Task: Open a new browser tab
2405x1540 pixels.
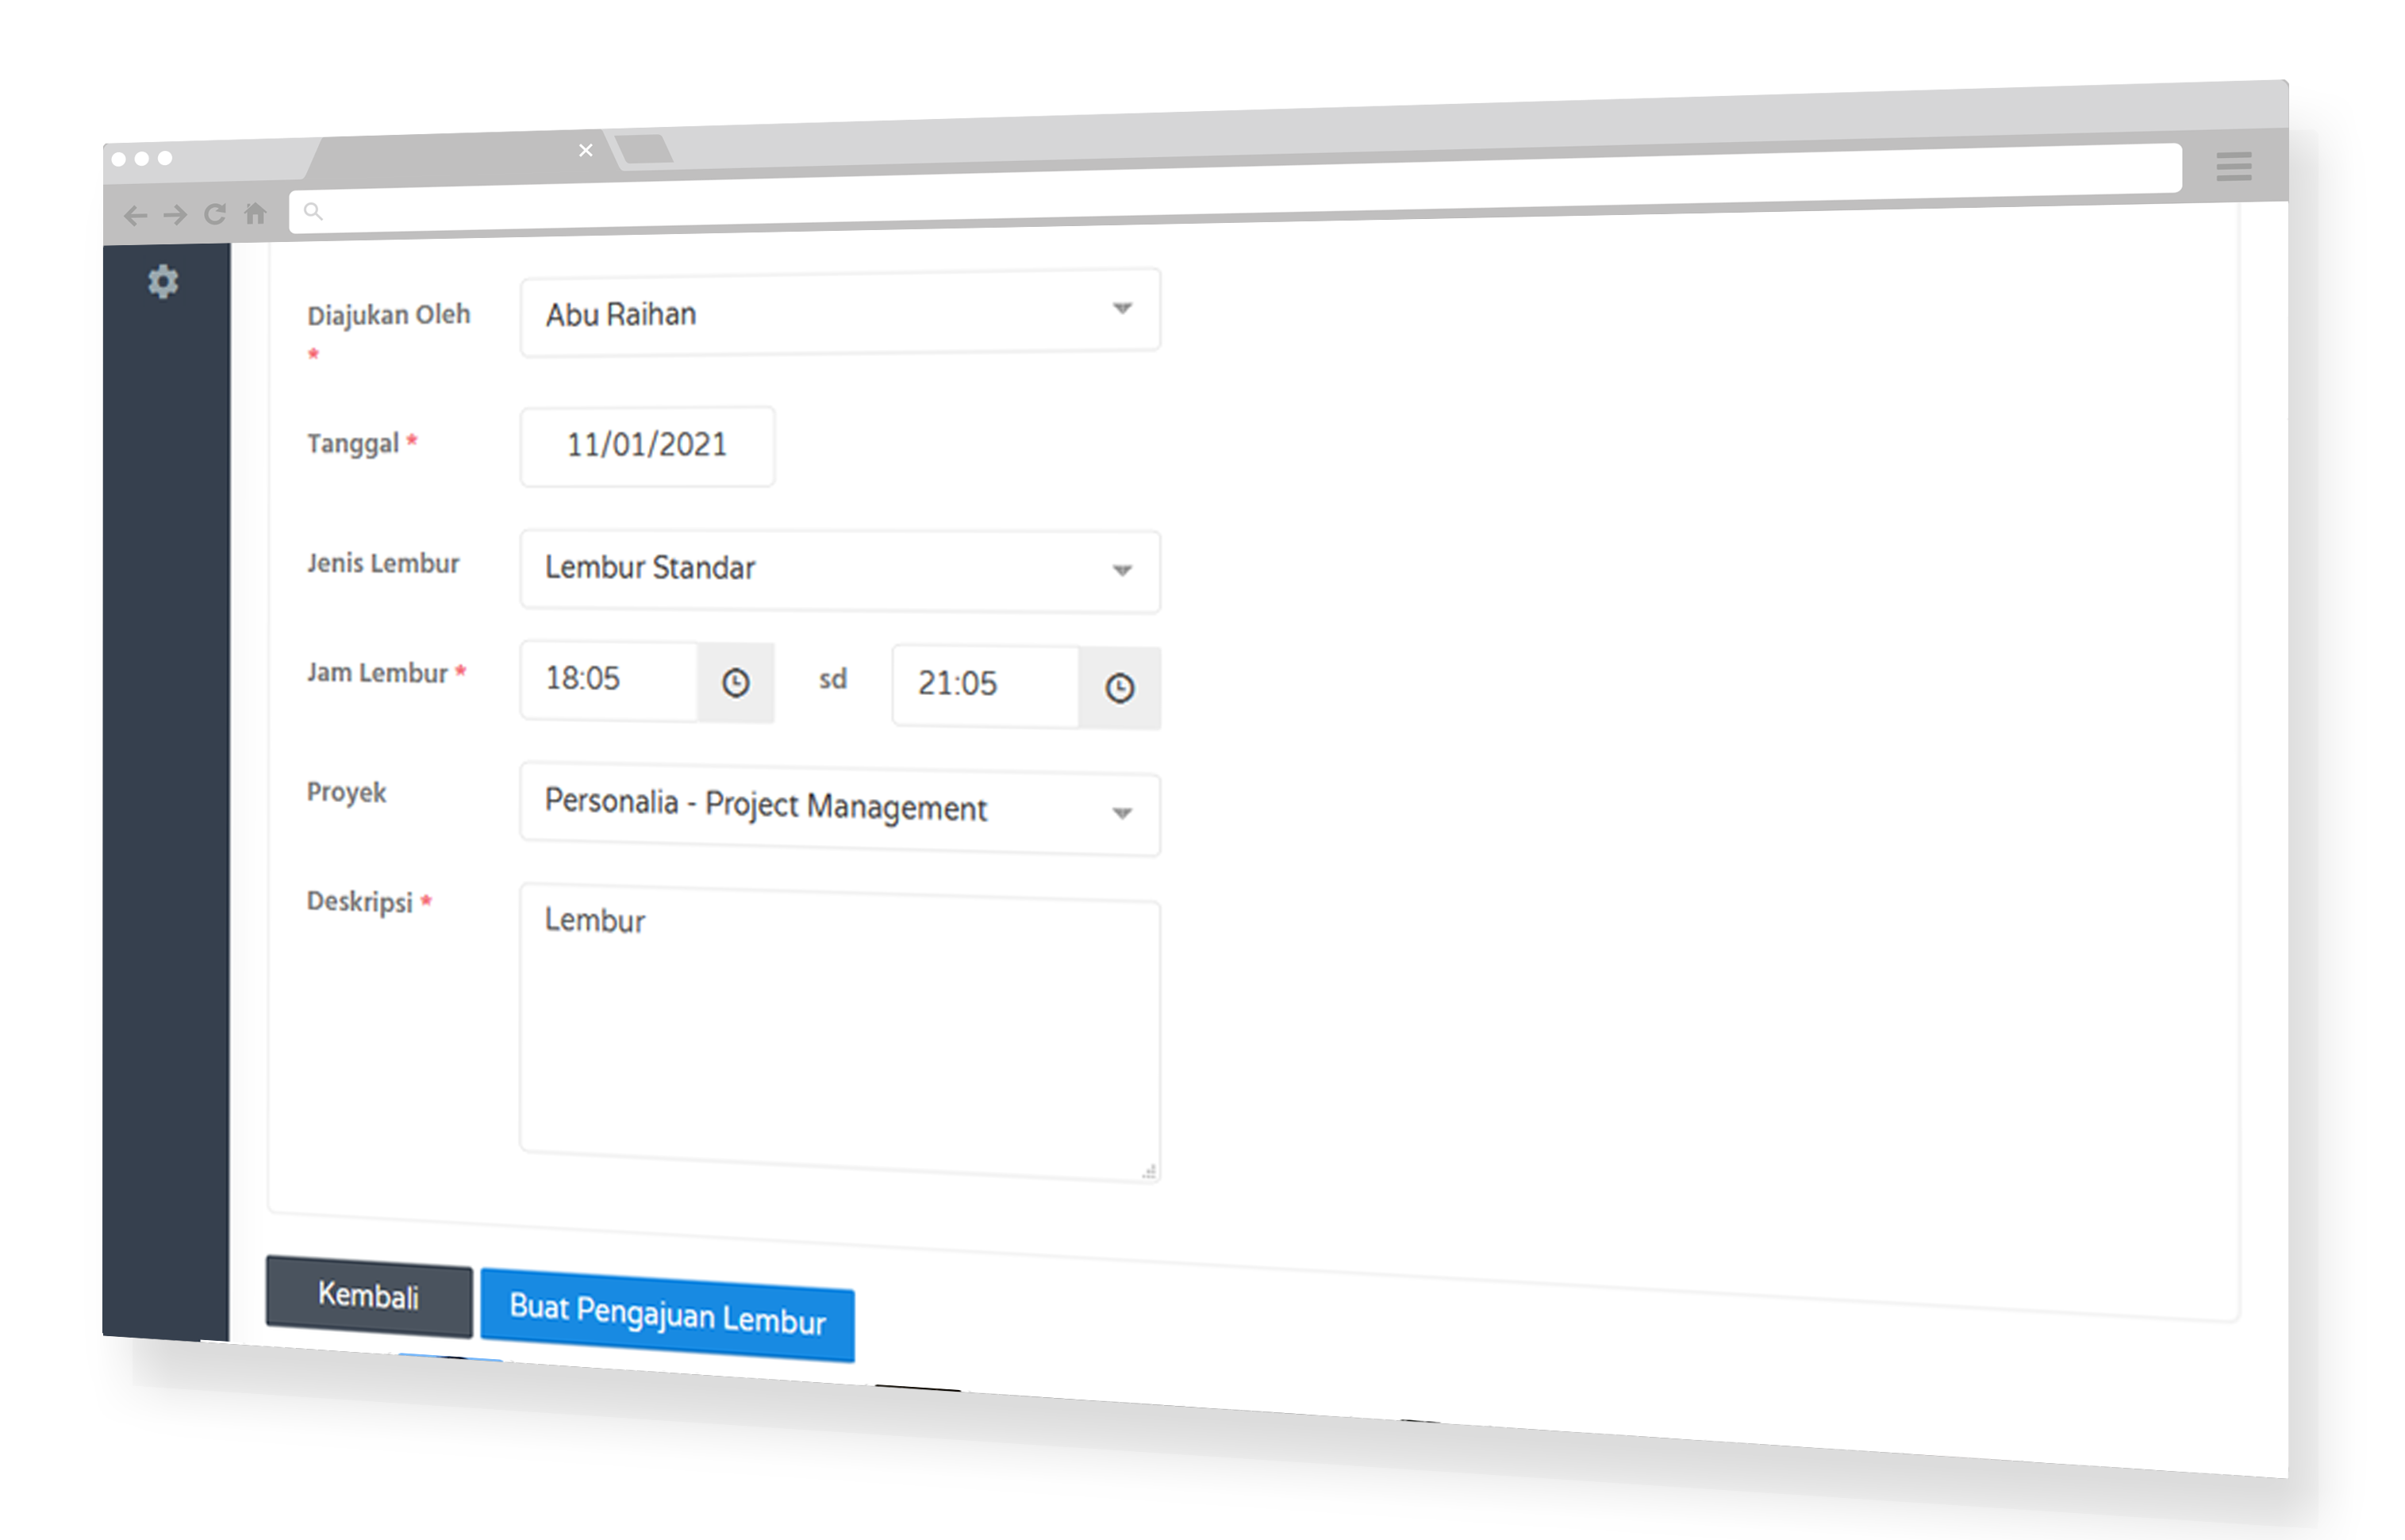Action: pyautogui.click(x=644, y=149)
